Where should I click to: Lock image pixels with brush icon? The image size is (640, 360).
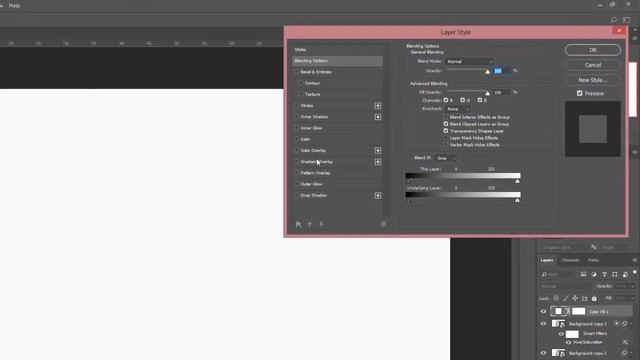[565, 298]
